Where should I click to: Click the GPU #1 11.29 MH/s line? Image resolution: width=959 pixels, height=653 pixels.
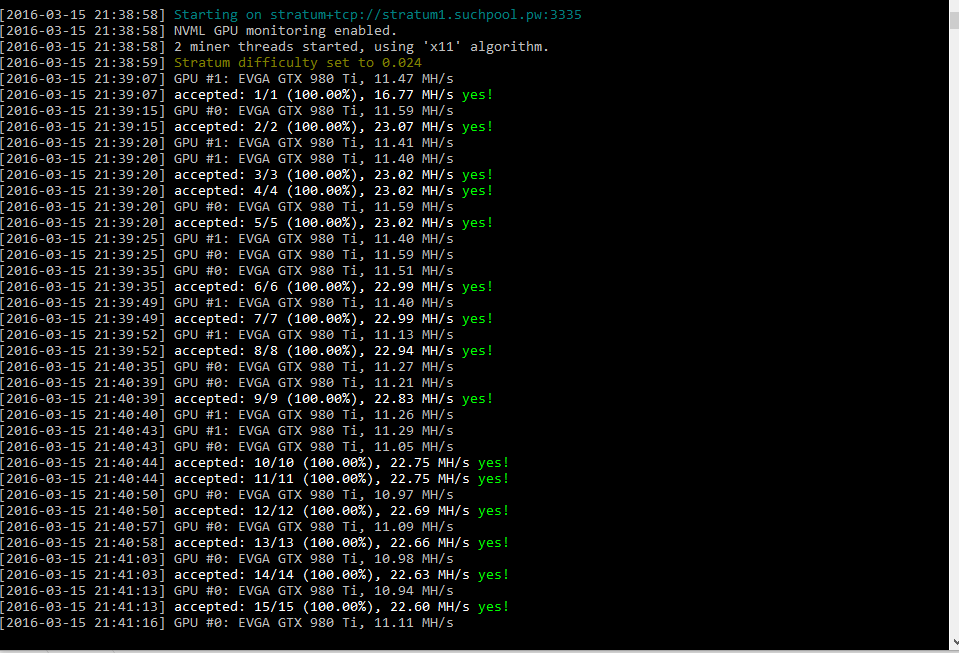[227, 430]
